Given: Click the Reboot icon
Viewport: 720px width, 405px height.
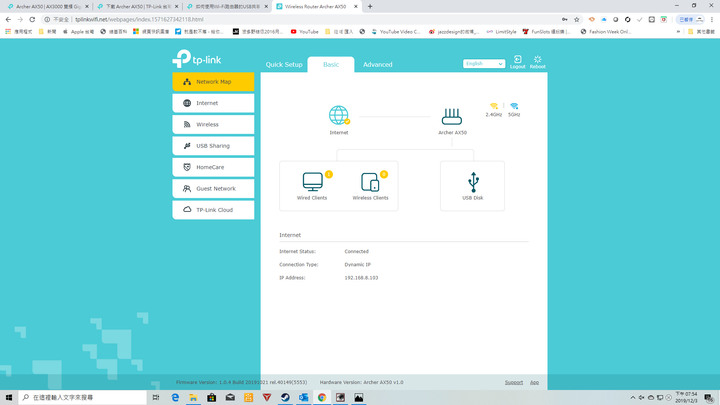Looking at the screenshot, I should (538, 62).
